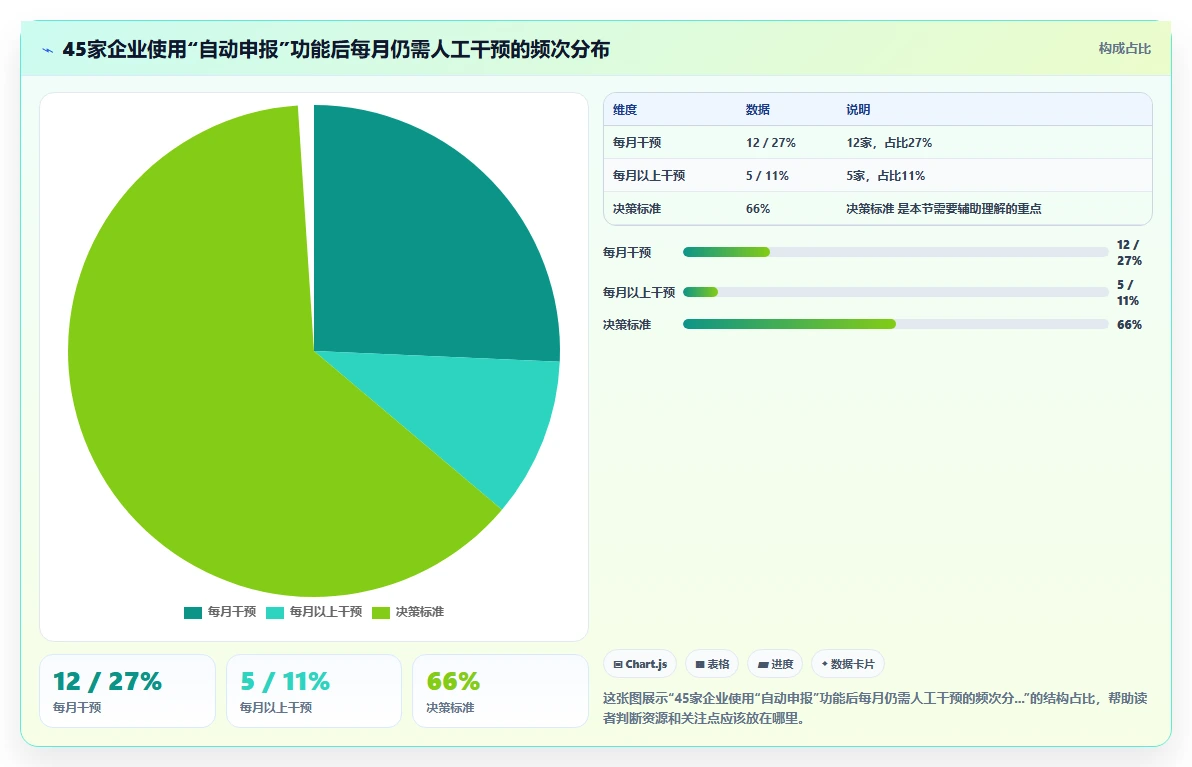Image resolution: width=1192 pixels, height=767 pixels.
Task: Click the 数据 column header
Action: tap(758, 109)
